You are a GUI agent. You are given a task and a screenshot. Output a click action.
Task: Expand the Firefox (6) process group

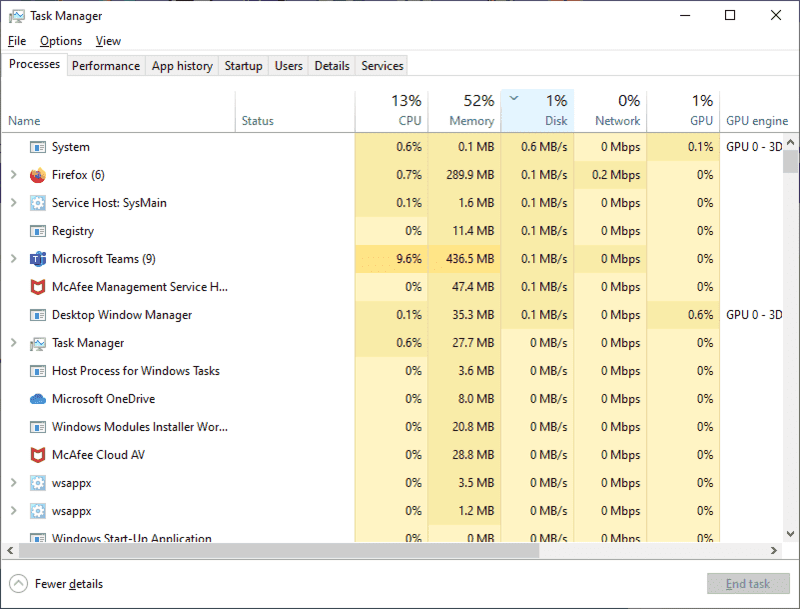click(x=14, y=175)
